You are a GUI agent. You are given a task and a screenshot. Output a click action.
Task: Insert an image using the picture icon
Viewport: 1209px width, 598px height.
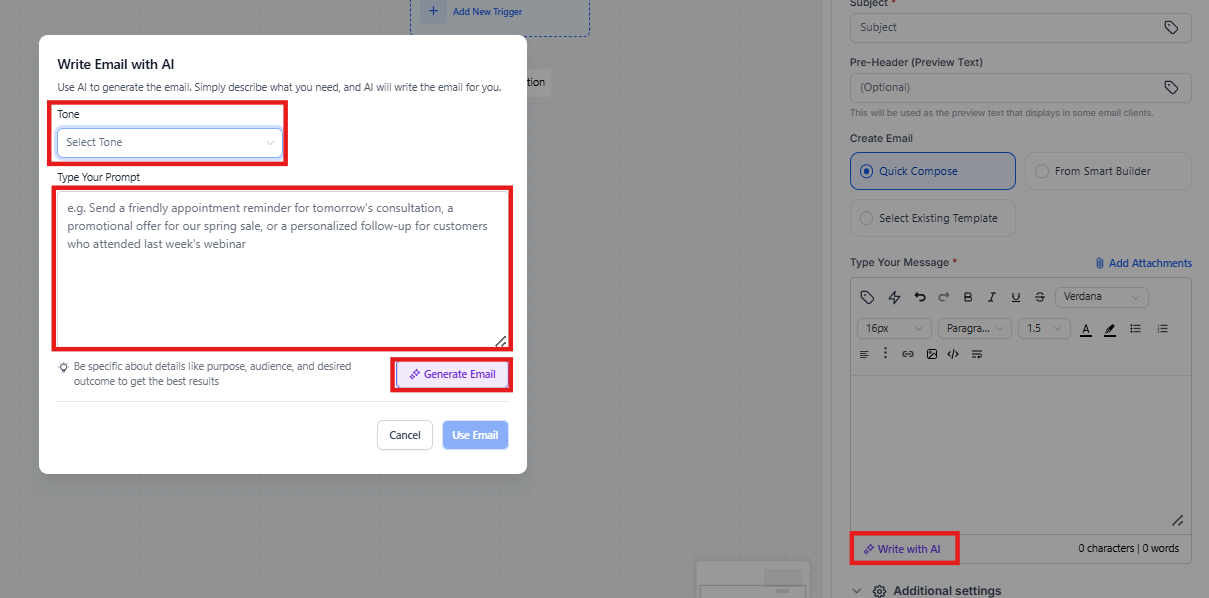(932, 354)
